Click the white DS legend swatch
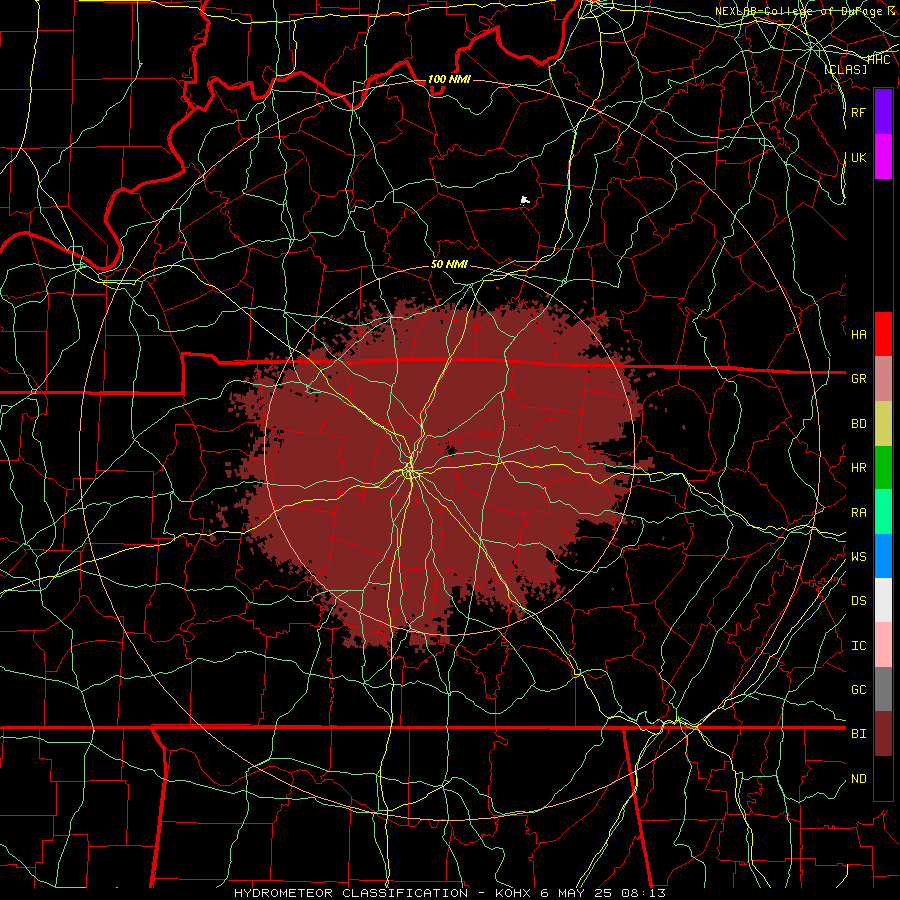The width and height of the screenshot is (900, 900). pyautogui.click(x=883, y=600)
